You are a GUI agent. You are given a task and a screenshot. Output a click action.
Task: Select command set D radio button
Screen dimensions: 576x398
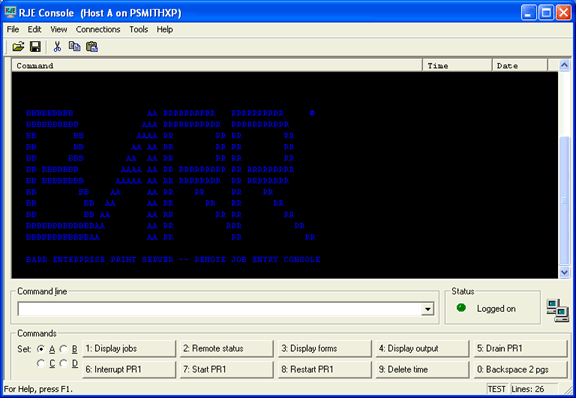click(x=64, y=363)
